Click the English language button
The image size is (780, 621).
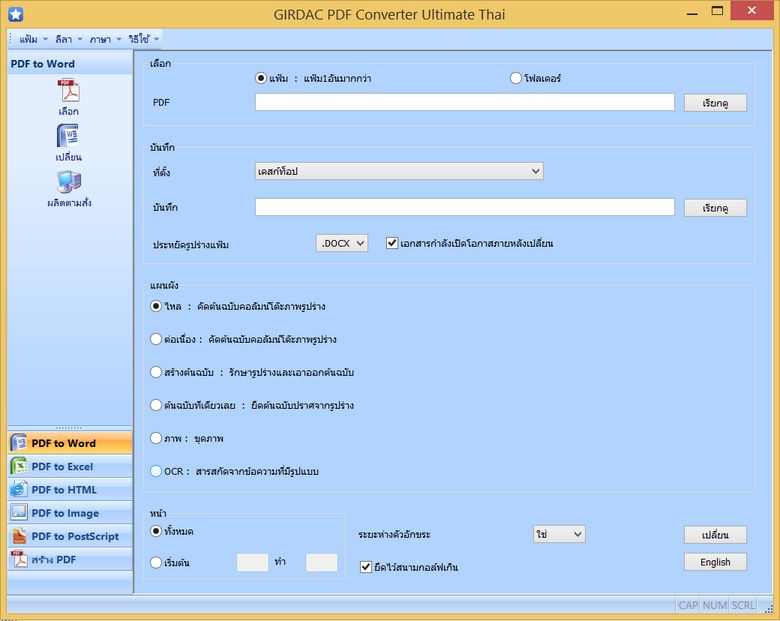click(715, 562)
